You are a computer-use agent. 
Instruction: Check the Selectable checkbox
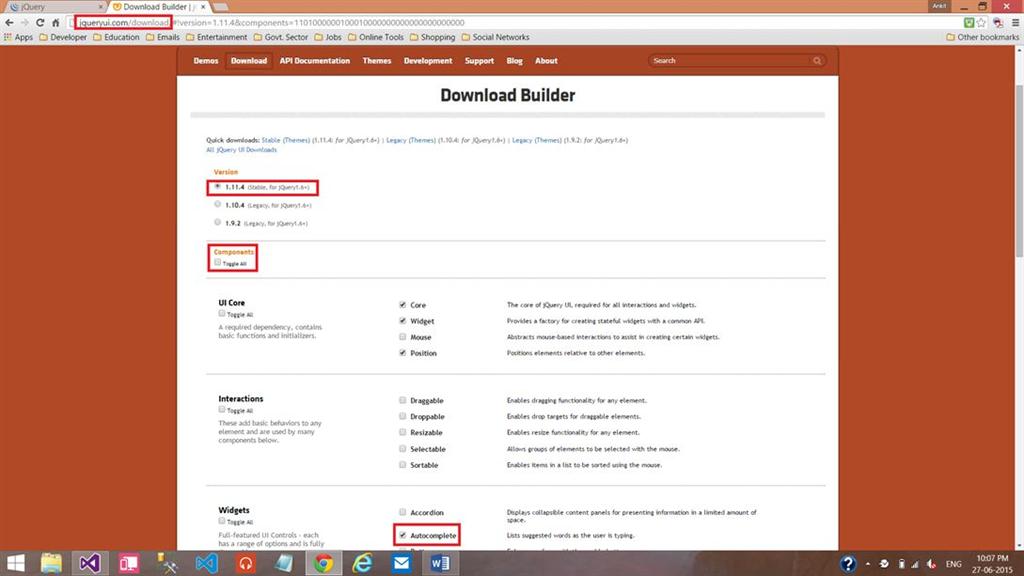(402, 449)
